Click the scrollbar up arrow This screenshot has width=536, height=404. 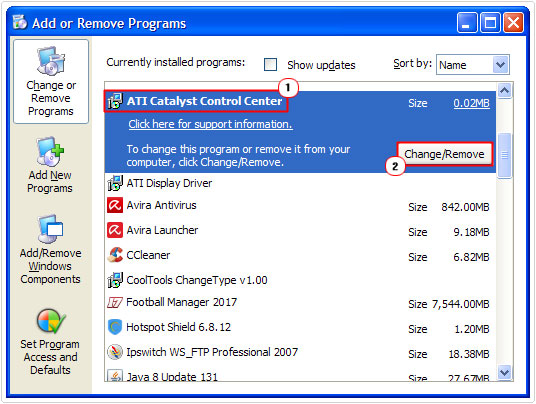[x=505, y=91]
